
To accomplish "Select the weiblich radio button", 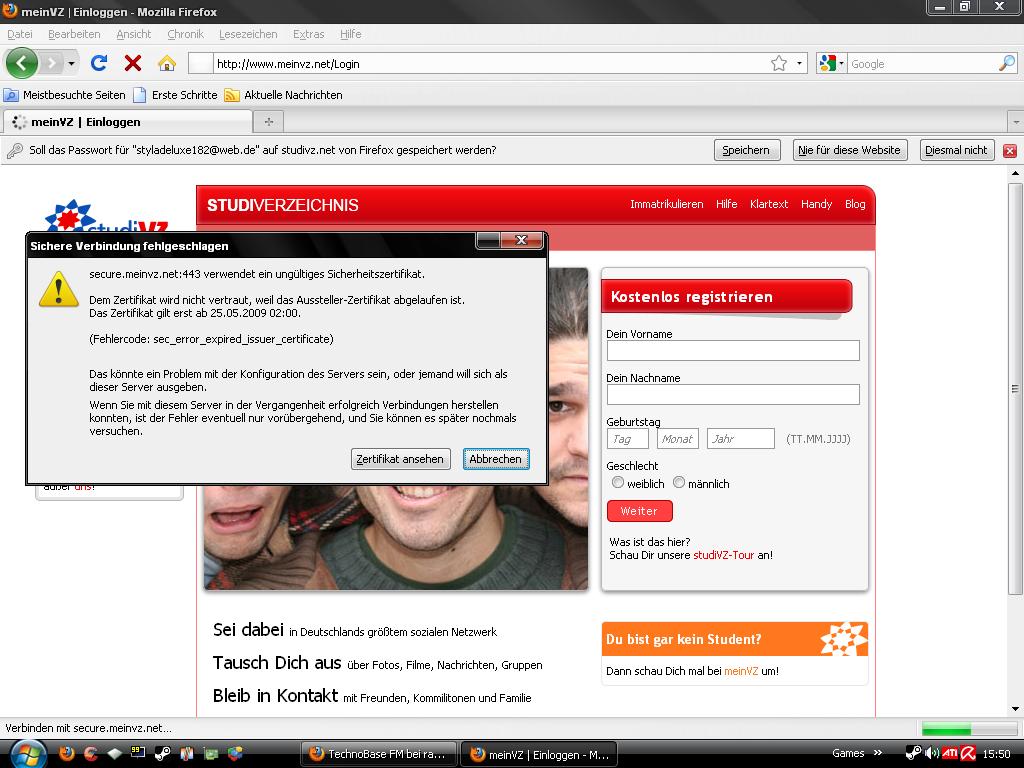I will tap(618, 483).
